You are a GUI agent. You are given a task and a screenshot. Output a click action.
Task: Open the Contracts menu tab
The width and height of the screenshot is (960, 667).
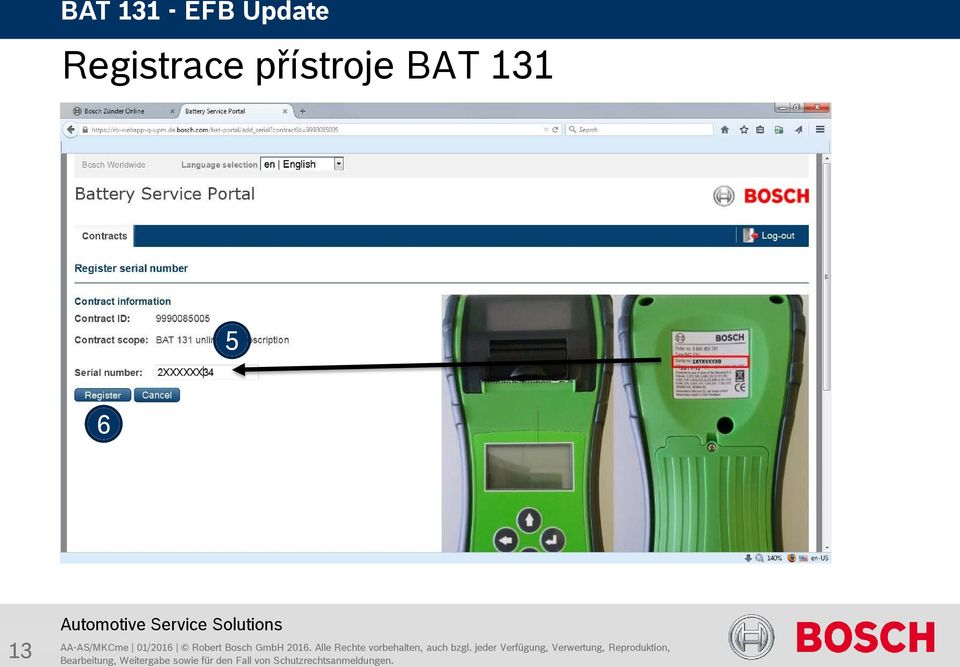click(104, 236)
